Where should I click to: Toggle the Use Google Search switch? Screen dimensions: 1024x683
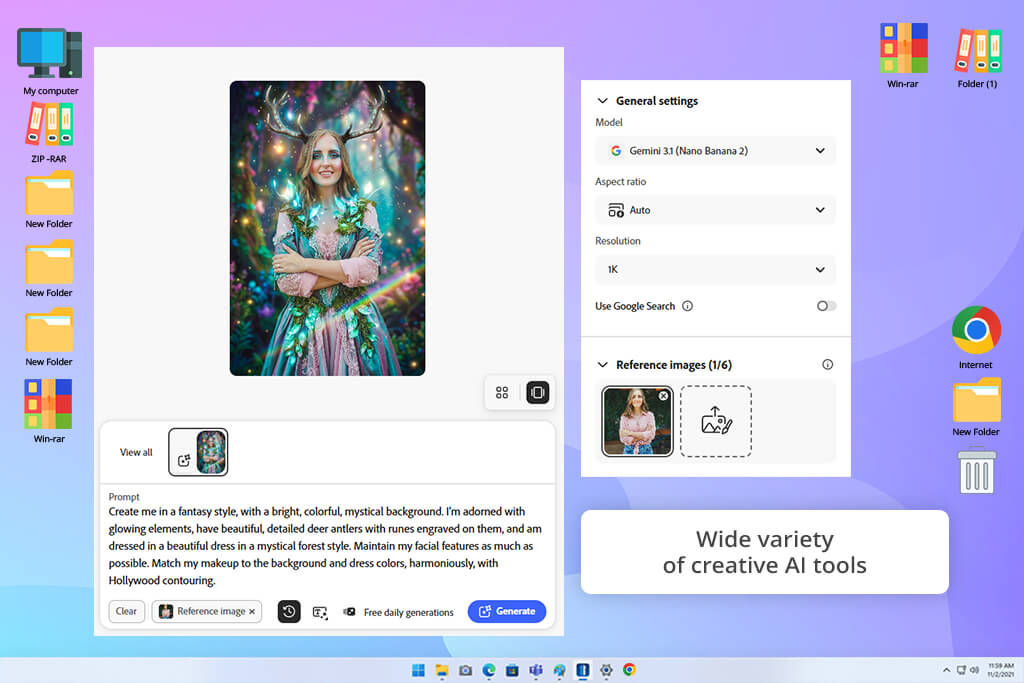tap(826, 306)
